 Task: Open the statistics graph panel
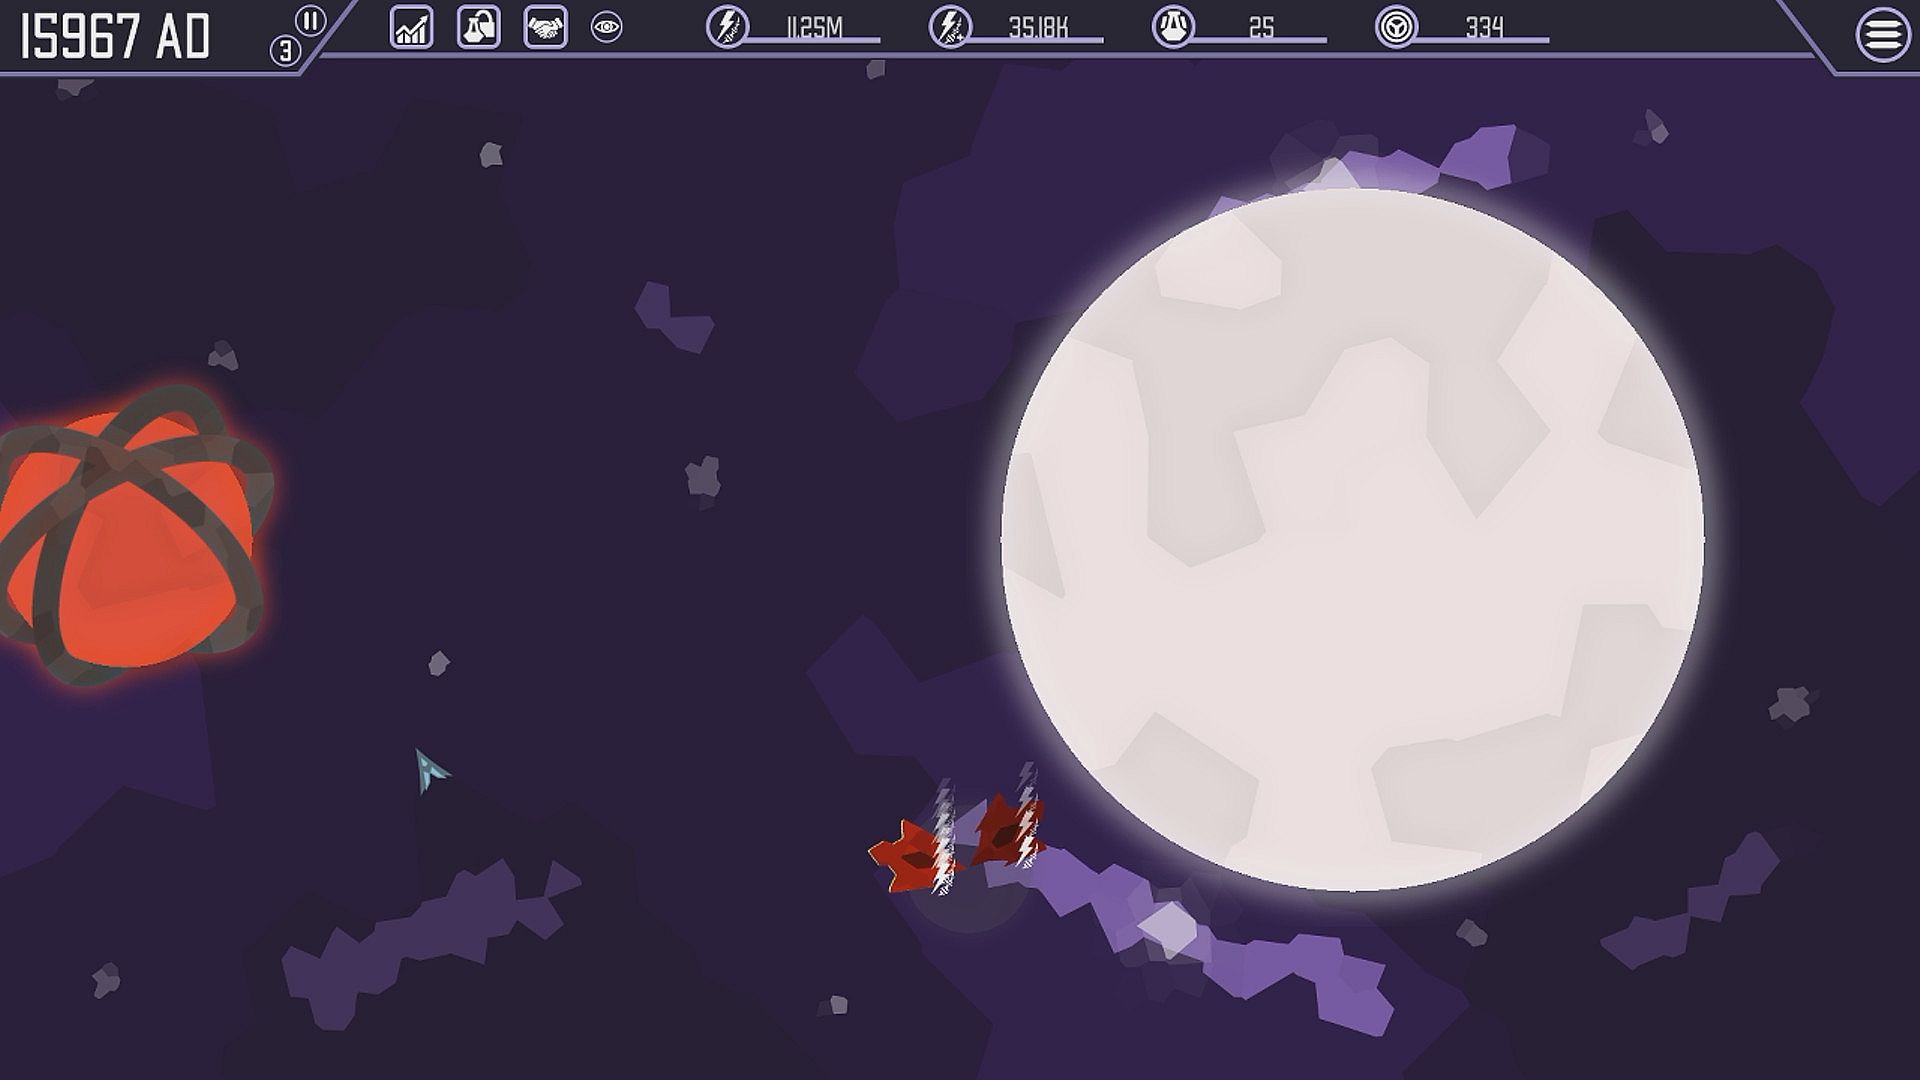[411, 28]
